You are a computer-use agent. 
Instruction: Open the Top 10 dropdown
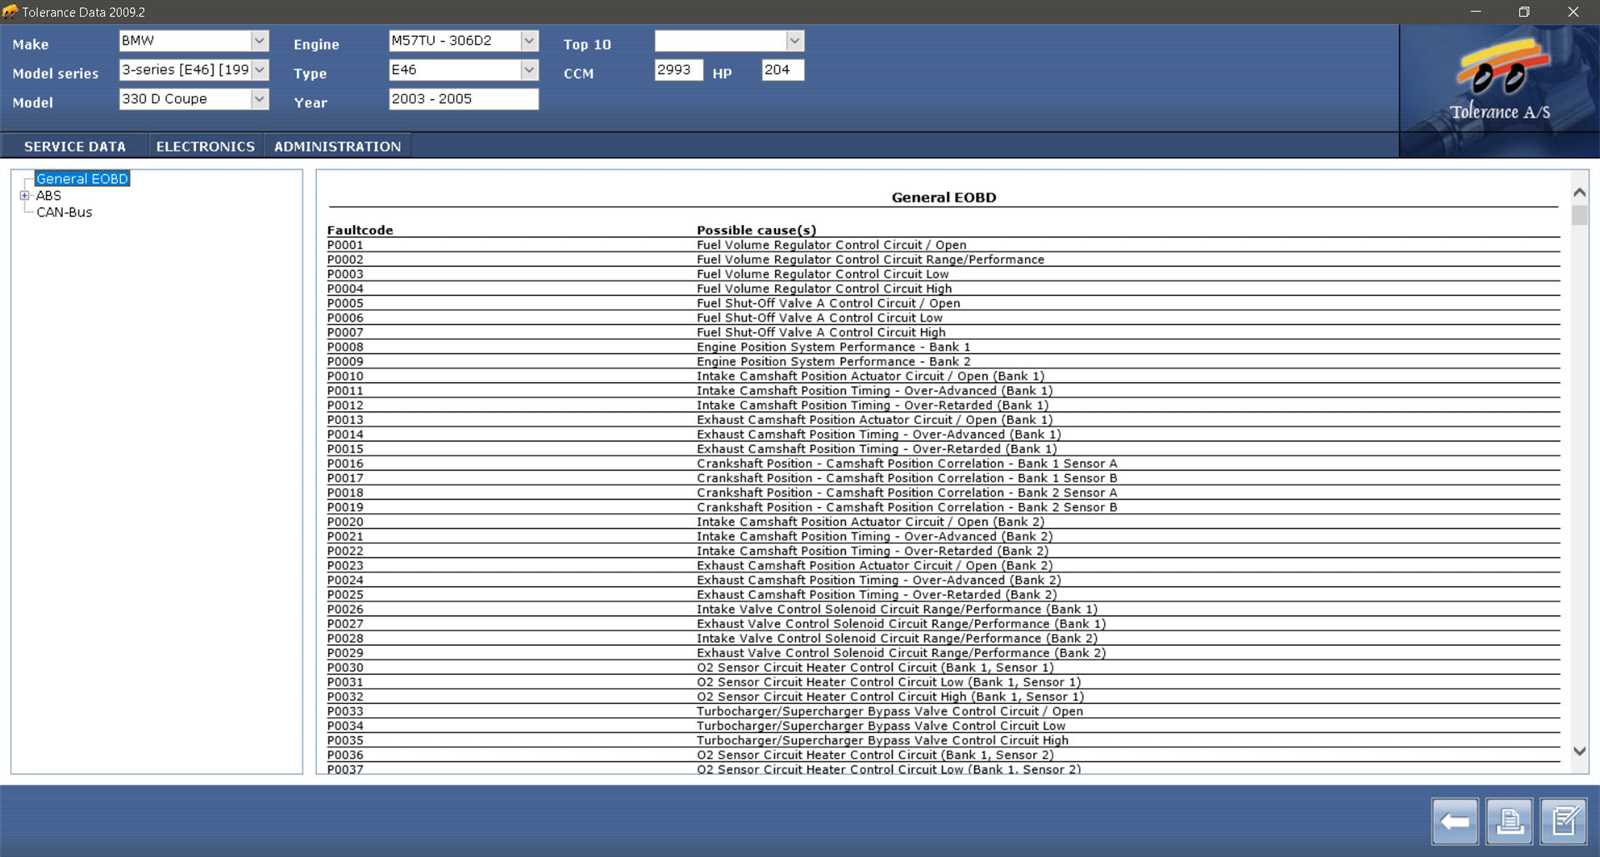coord(794,41)
